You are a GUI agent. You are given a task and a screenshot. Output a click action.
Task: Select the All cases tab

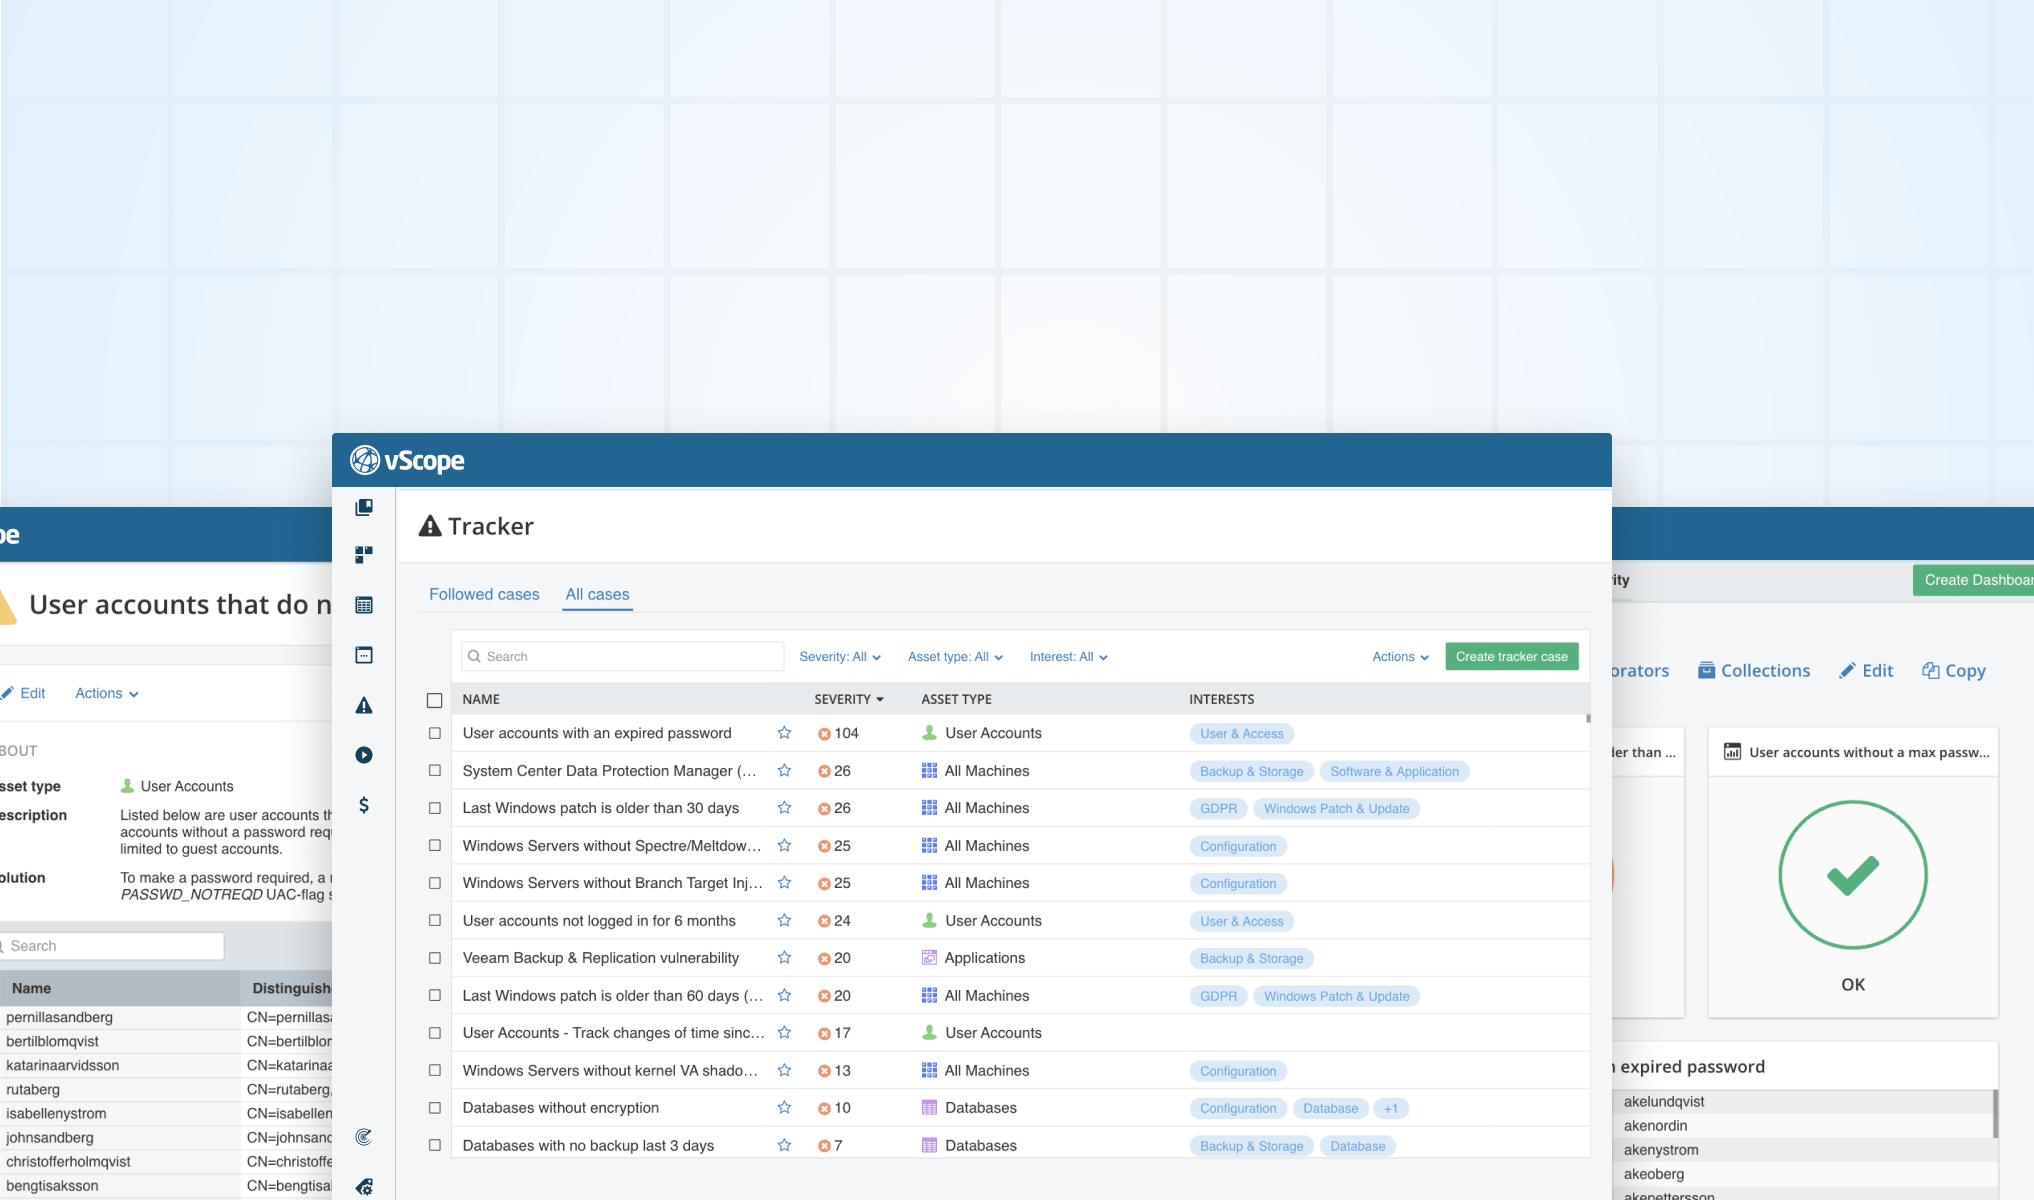(597, 593)
